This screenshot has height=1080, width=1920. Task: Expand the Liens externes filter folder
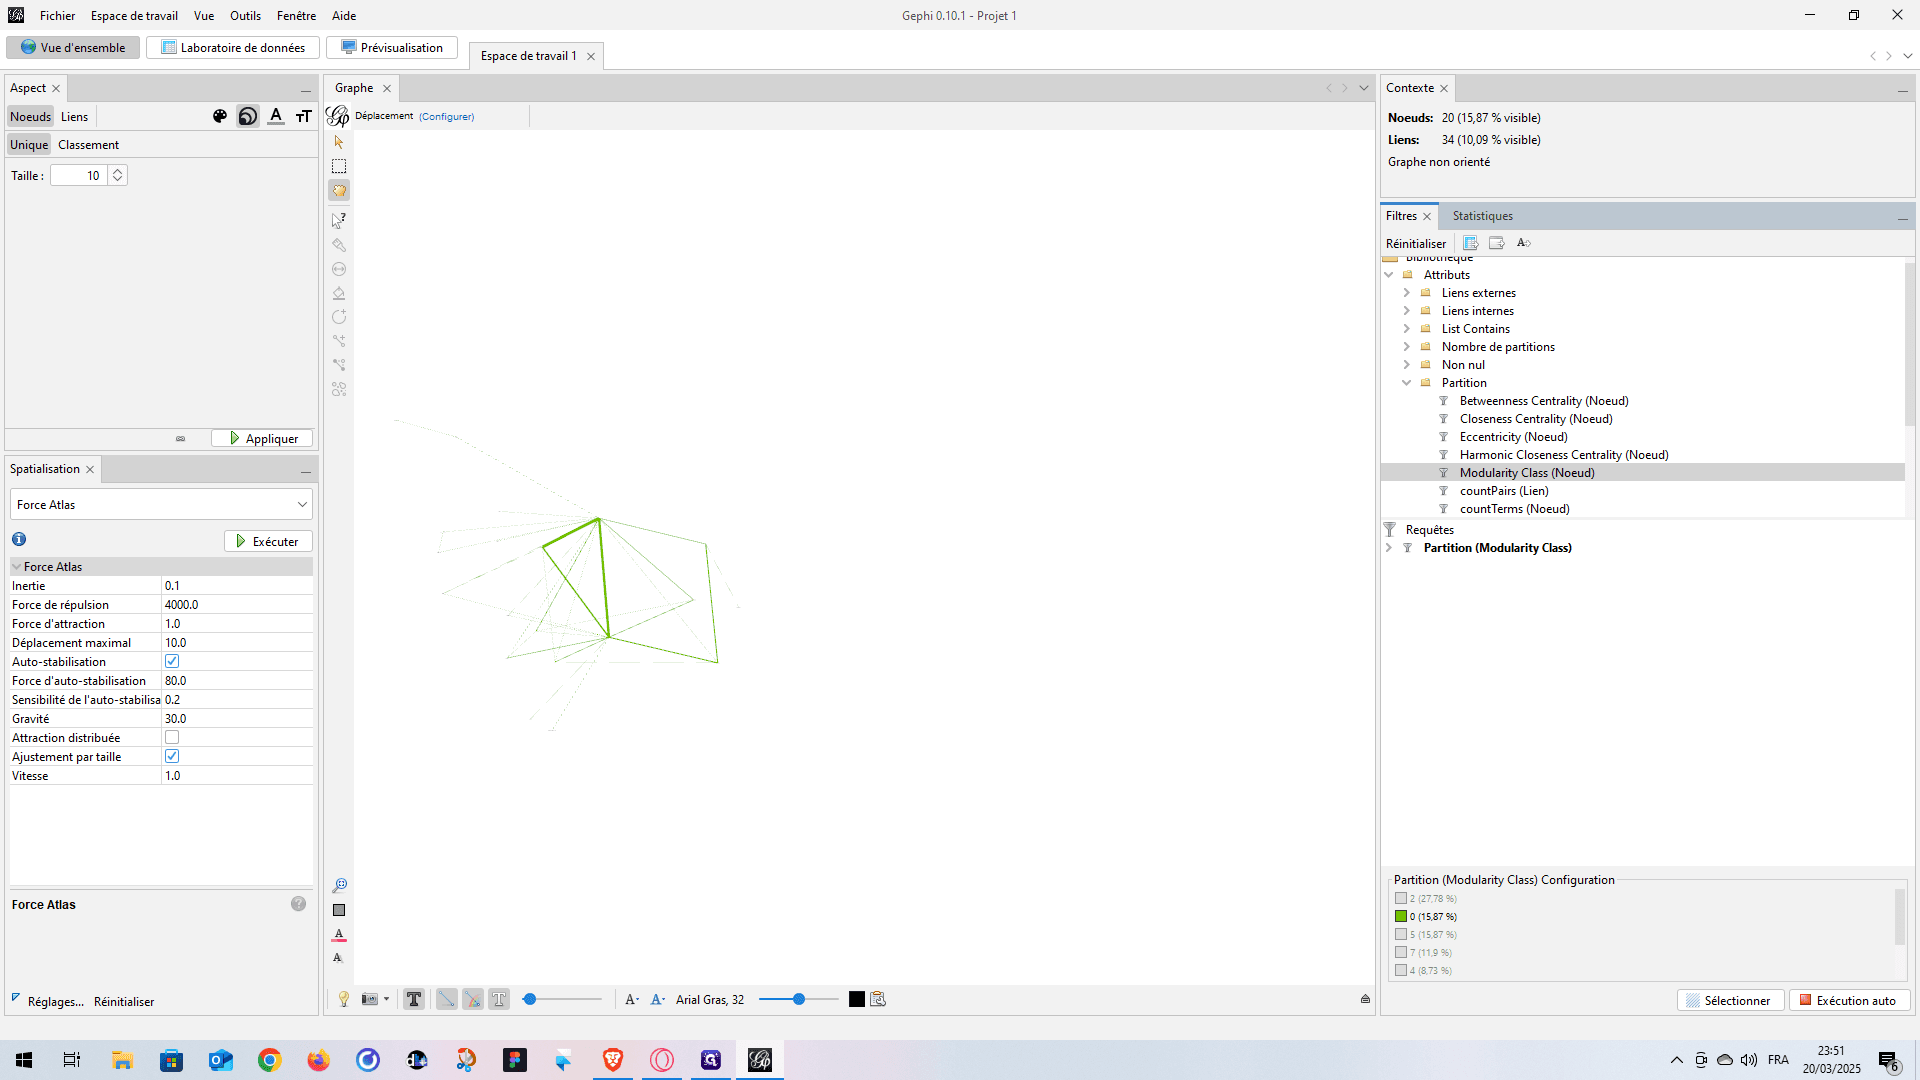pos(1407,293)
